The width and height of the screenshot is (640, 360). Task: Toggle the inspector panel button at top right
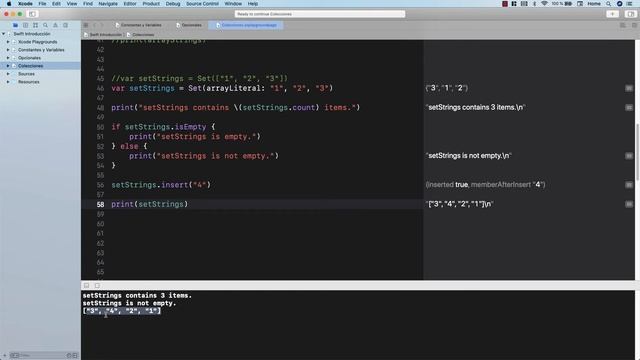click(x=631, y=14)
